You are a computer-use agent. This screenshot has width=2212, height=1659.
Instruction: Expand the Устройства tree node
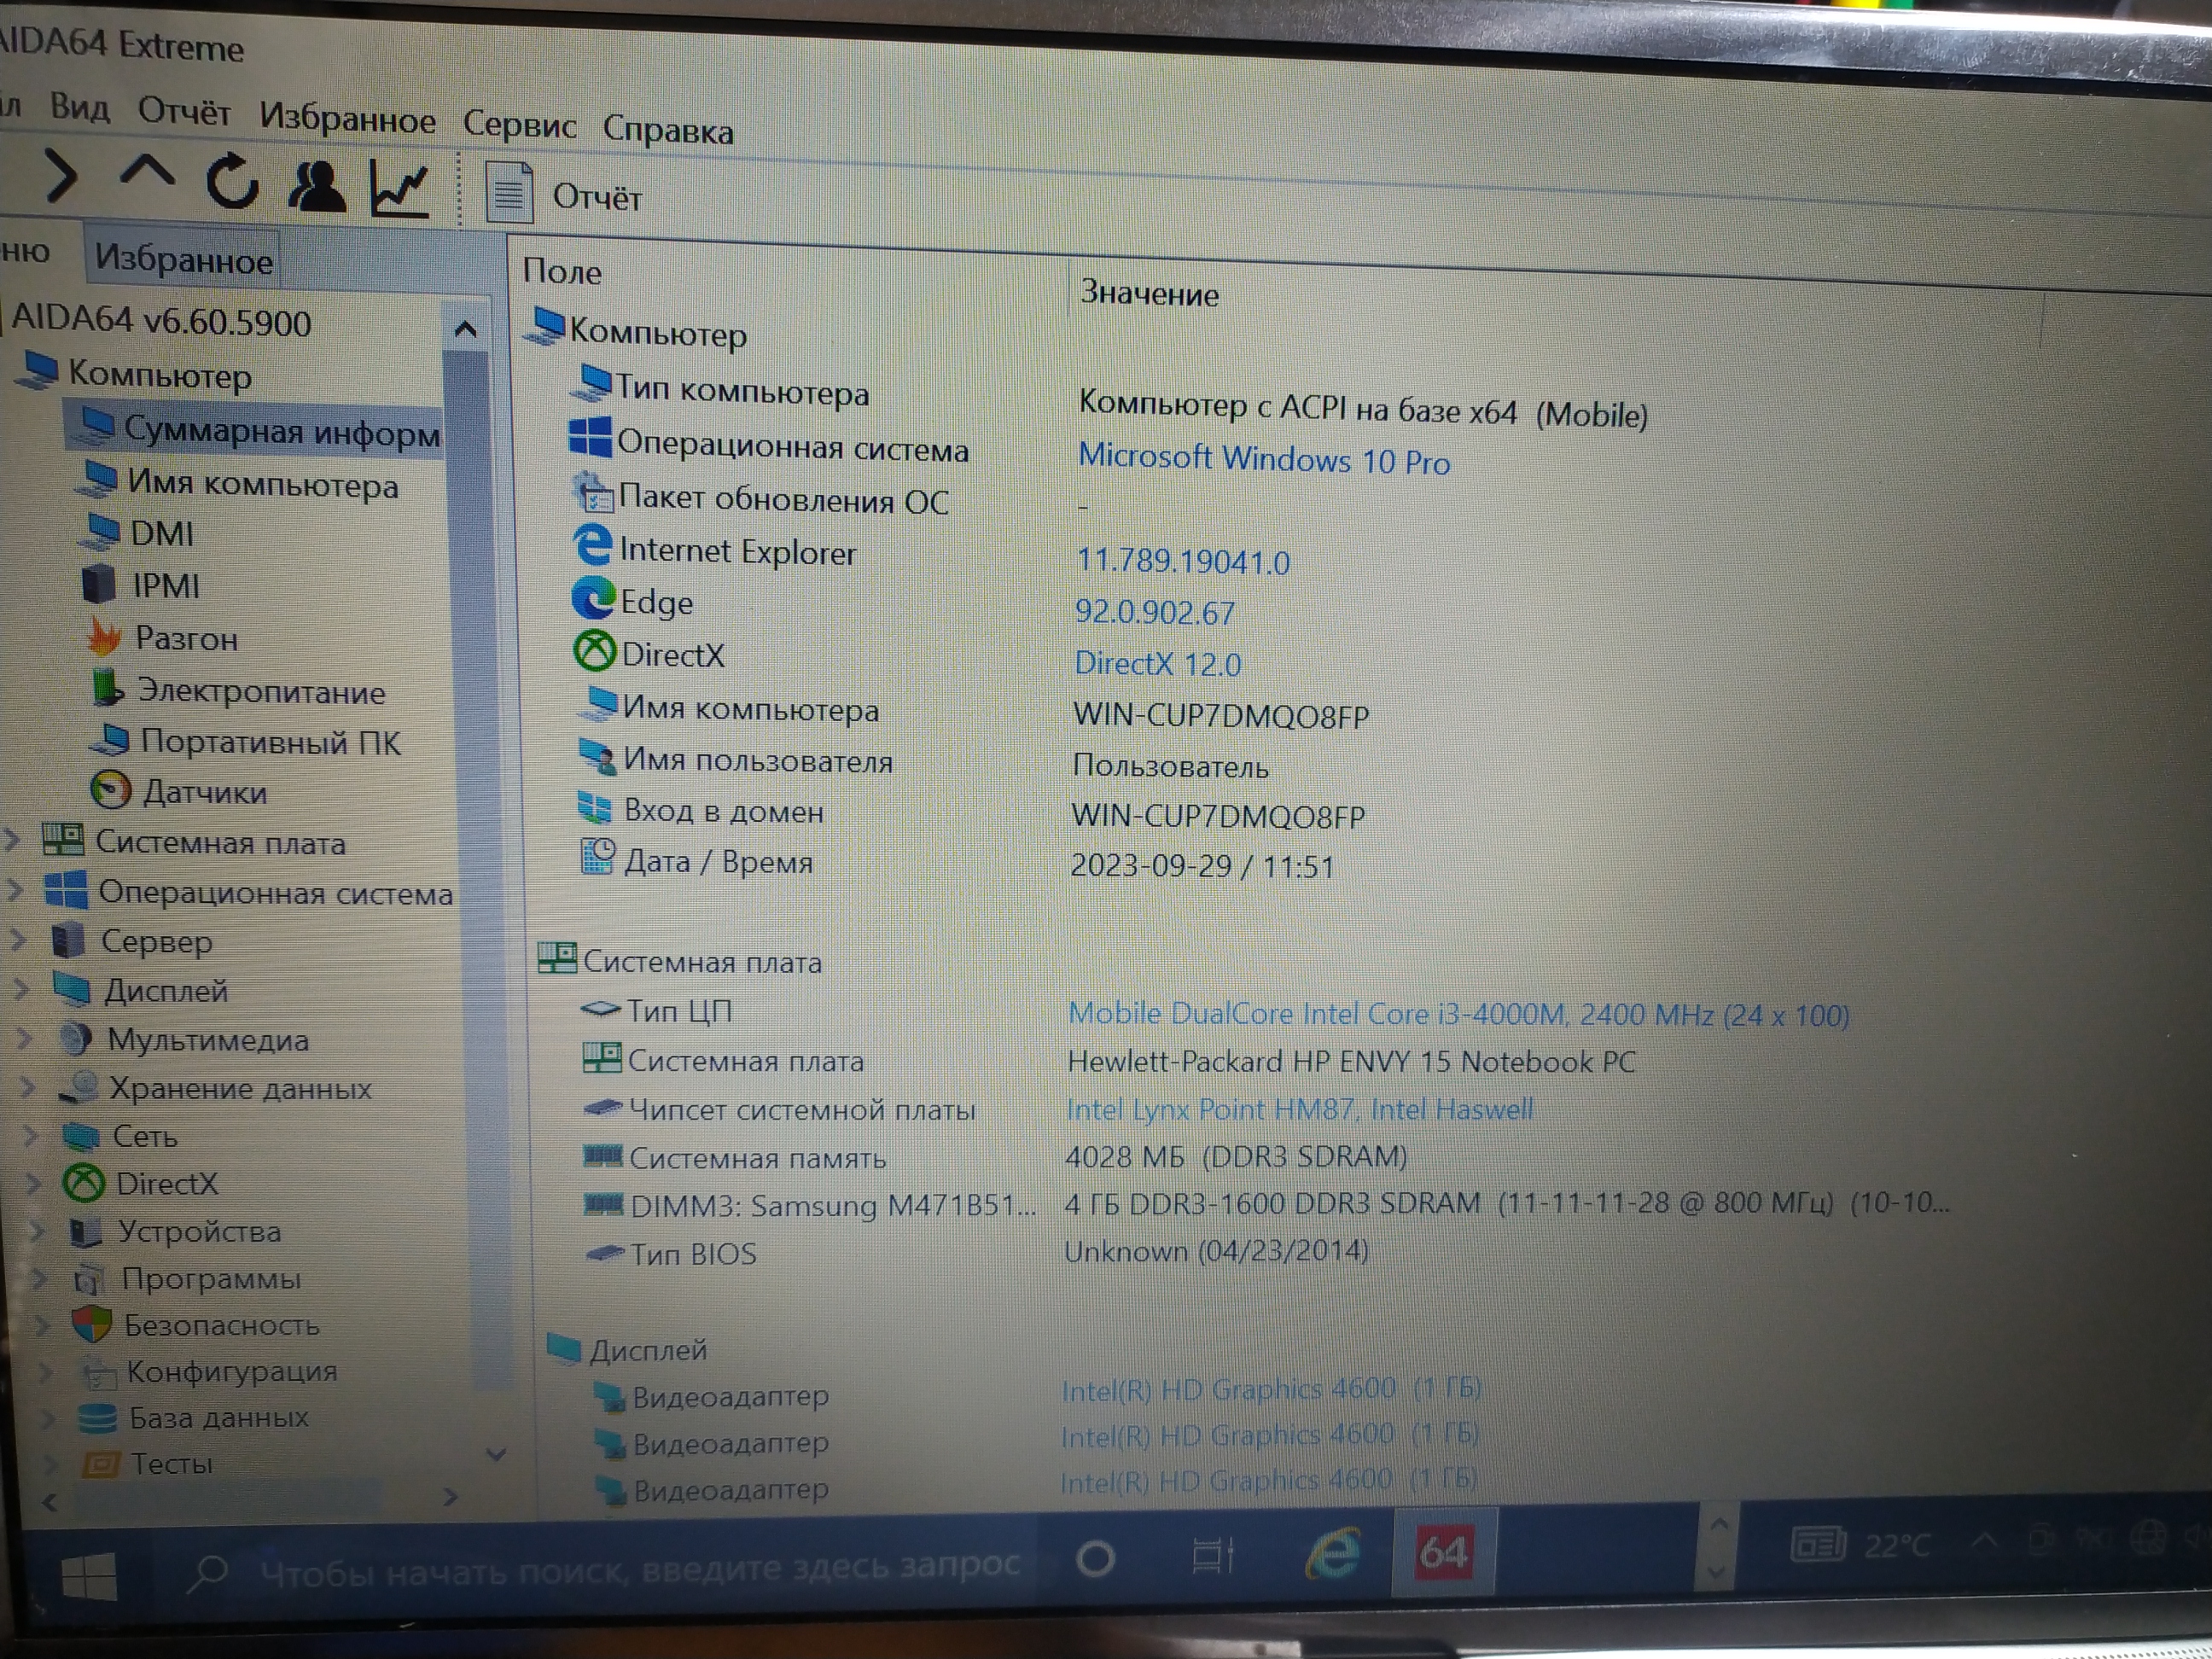click(38, 1231)
